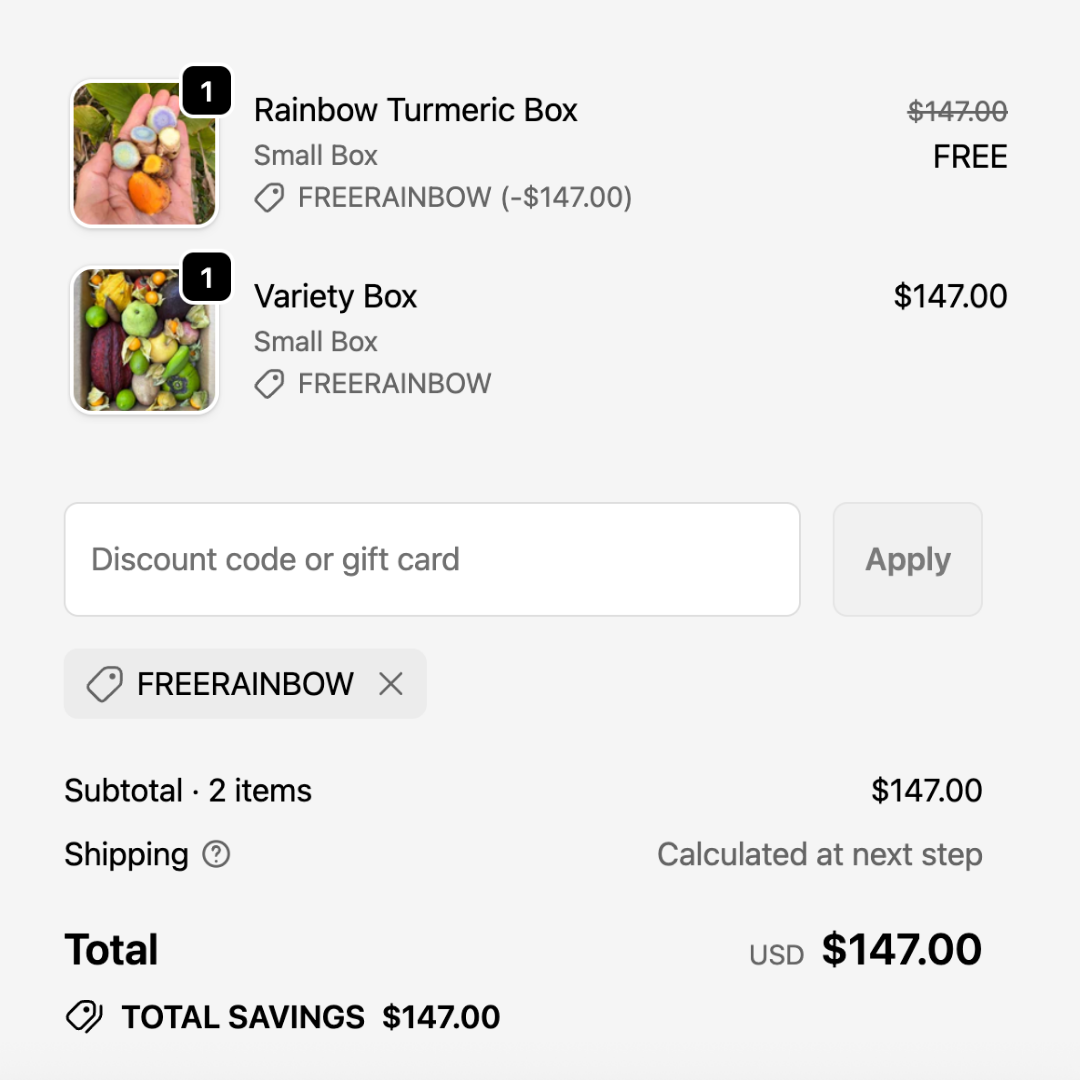Click the quantity badge on Rainbow Turmeric Box
Screen dimensions: 1080x1080
click(207, 92)
